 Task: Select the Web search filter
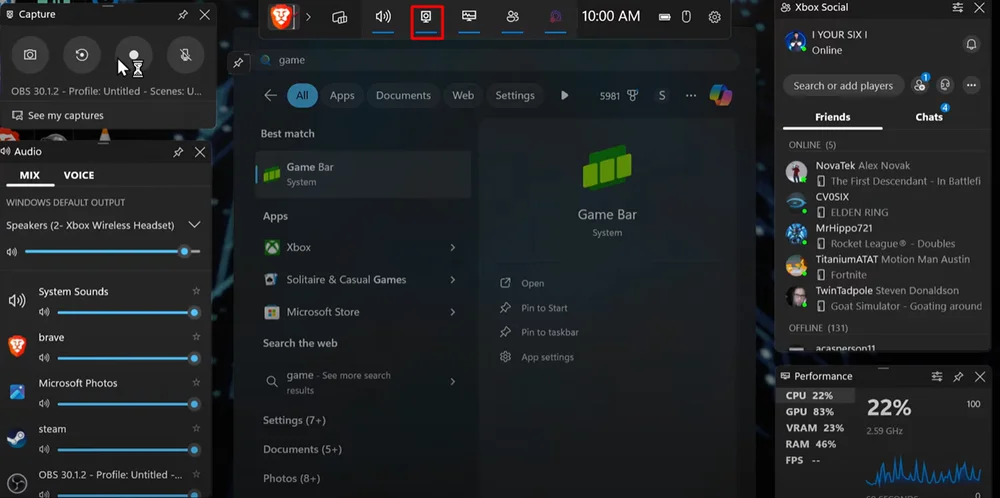(x=463, y=96)
